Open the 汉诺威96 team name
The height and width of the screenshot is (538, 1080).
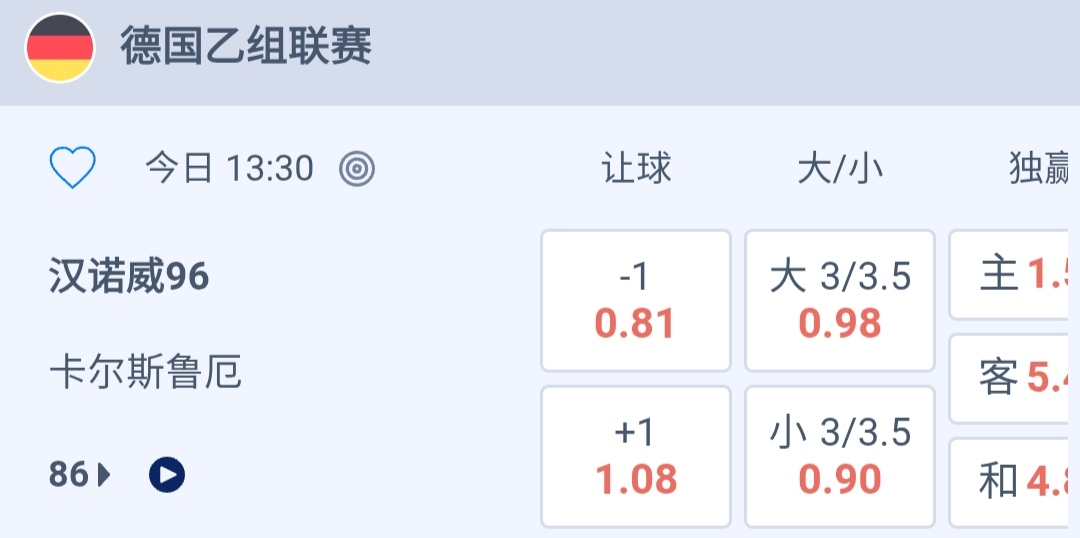coord(129,276)
